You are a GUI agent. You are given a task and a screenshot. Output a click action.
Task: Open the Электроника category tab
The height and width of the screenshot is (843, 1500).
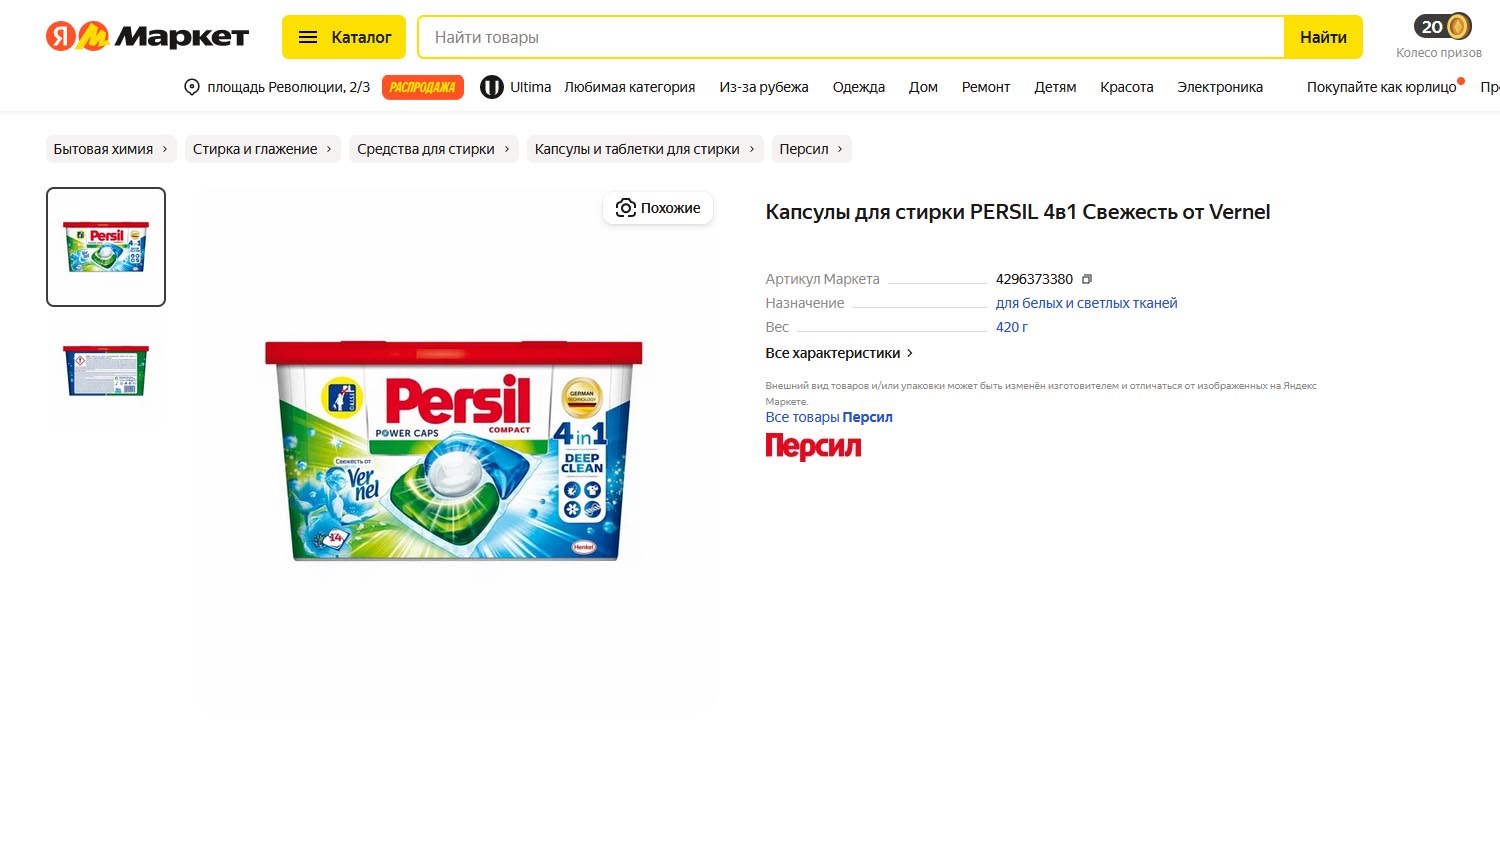(1220, 87)
